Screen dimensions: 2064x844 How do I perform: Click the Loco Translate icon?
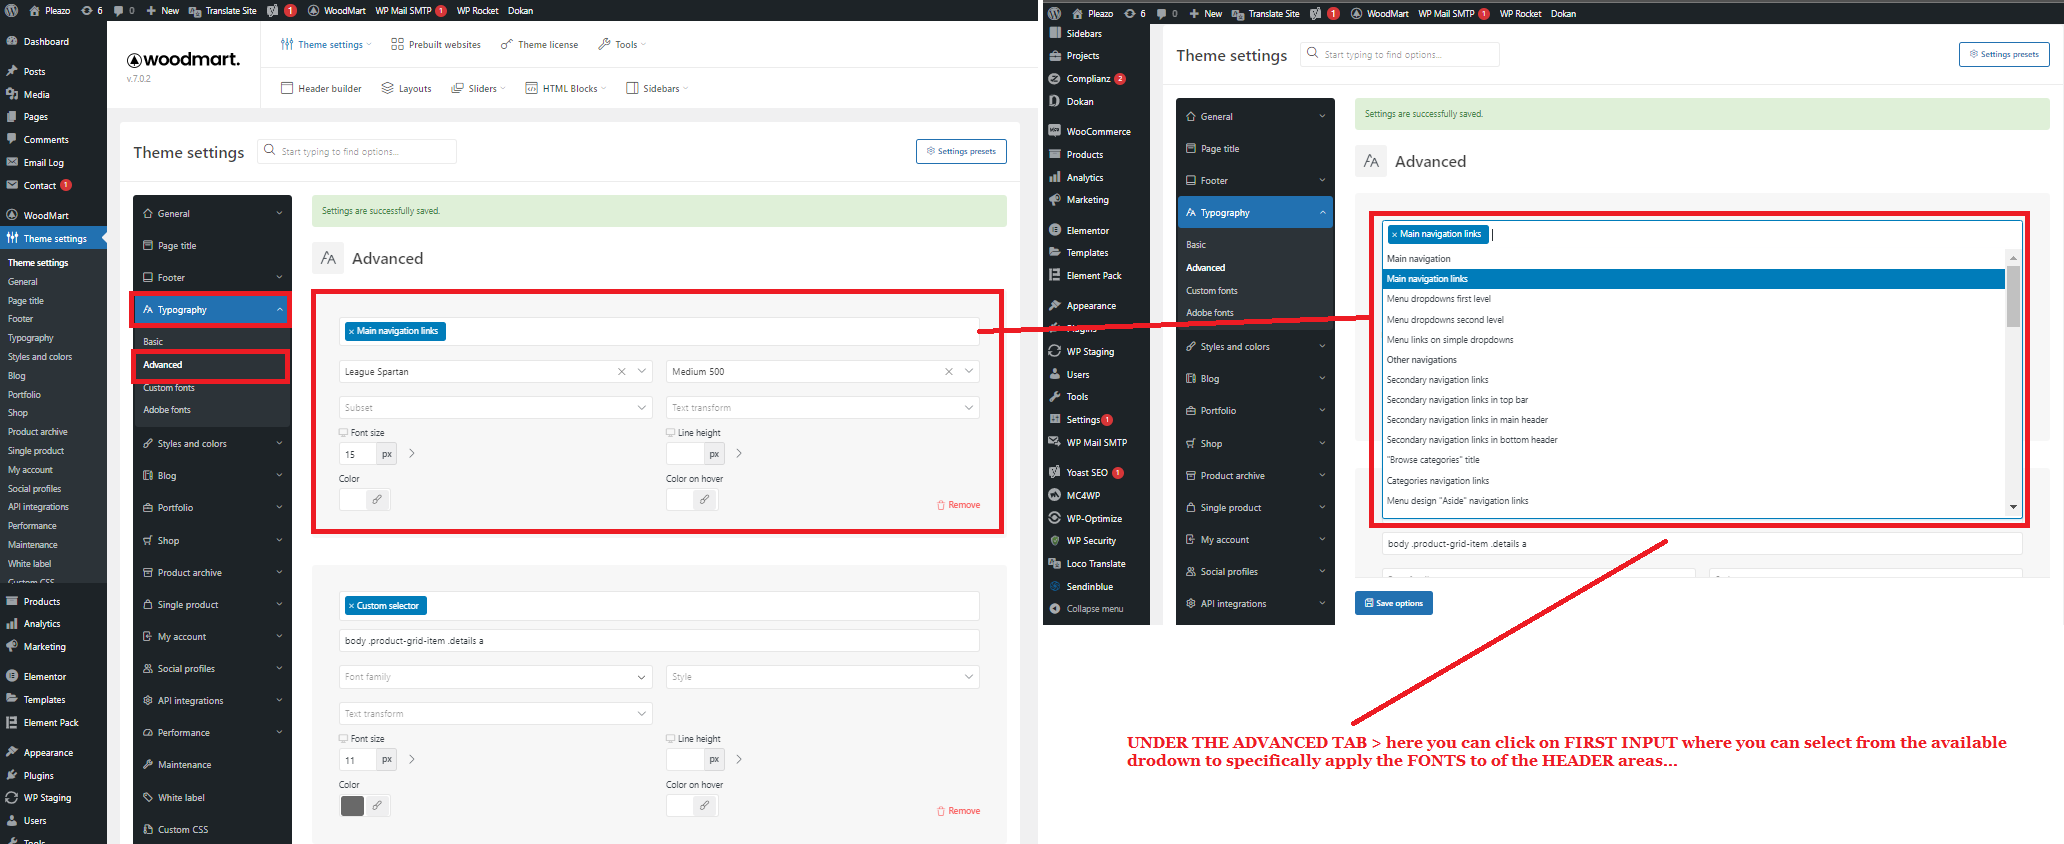tap(1055, 563)
